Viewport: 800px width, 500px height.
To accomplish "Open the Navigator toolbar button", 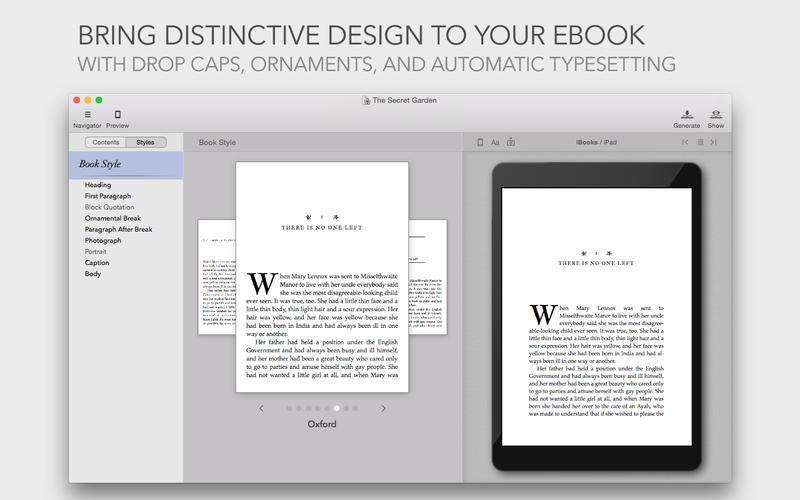I will tap(87, 119).
